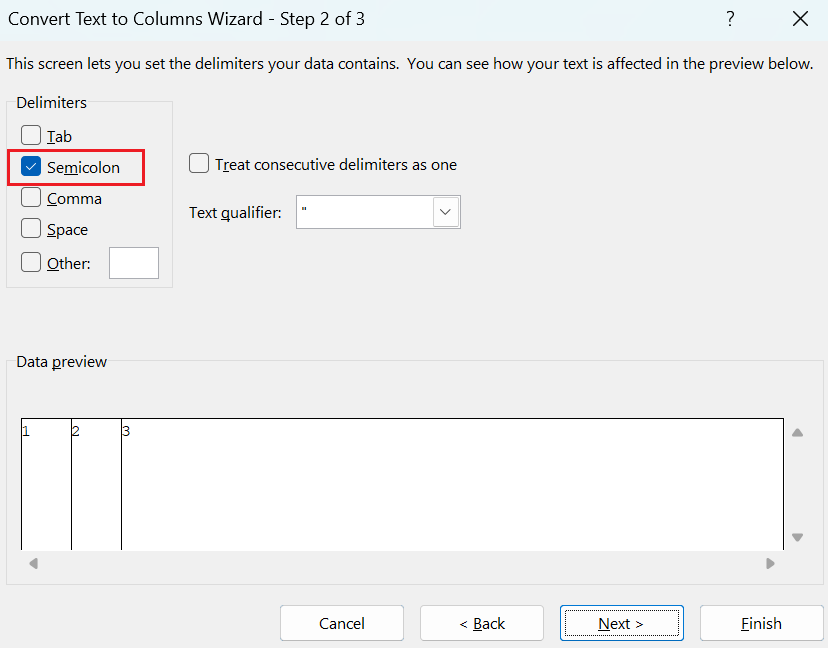The width and height of the screenshot is (828, 648).
Task: Click the data preview scroll down arrow
Action: point(797,537)
